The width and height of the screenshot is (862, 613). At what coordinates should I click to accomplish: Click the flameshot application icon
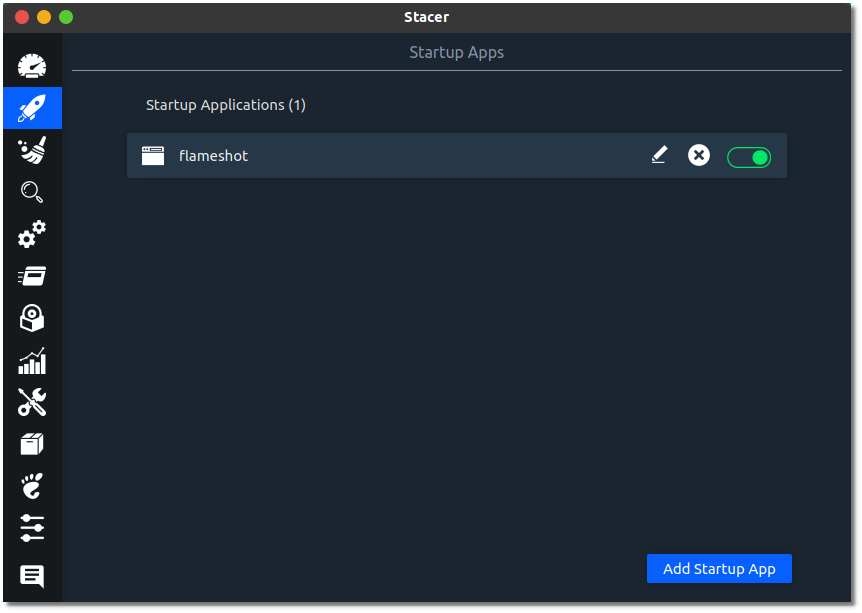152,155
